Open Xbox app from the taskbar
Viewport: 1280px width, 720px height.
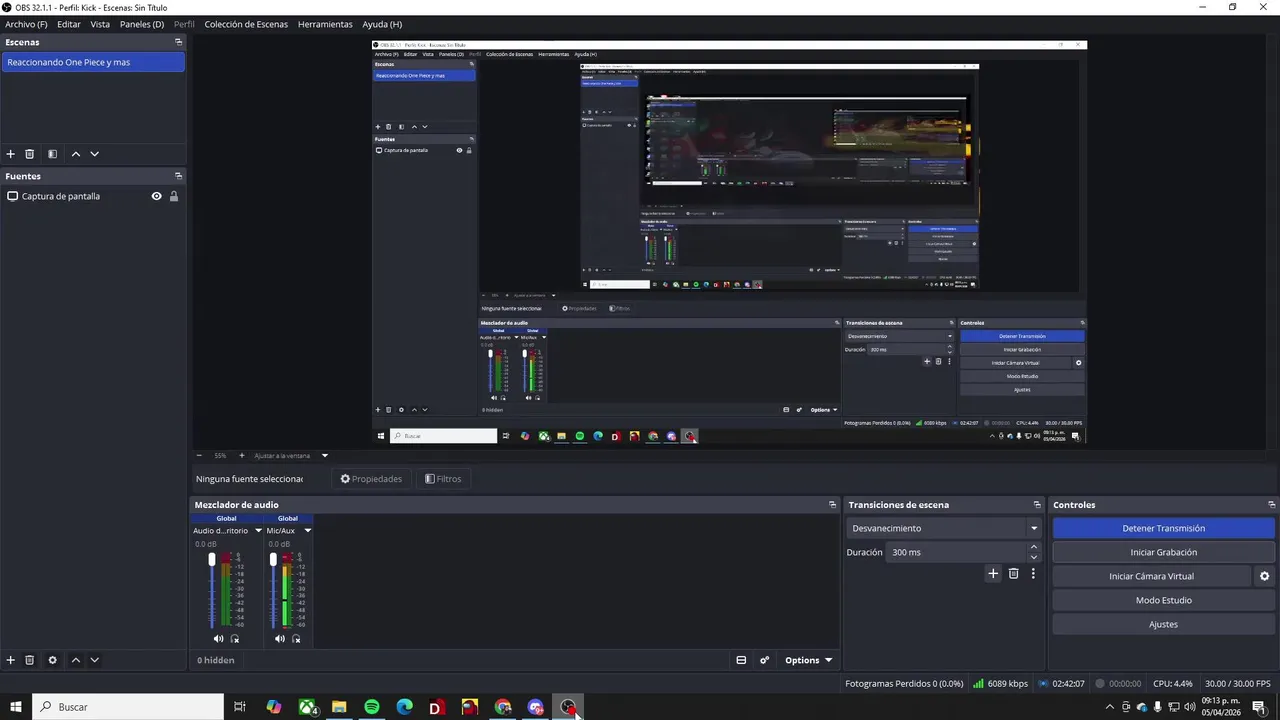(x=307, y=707)
